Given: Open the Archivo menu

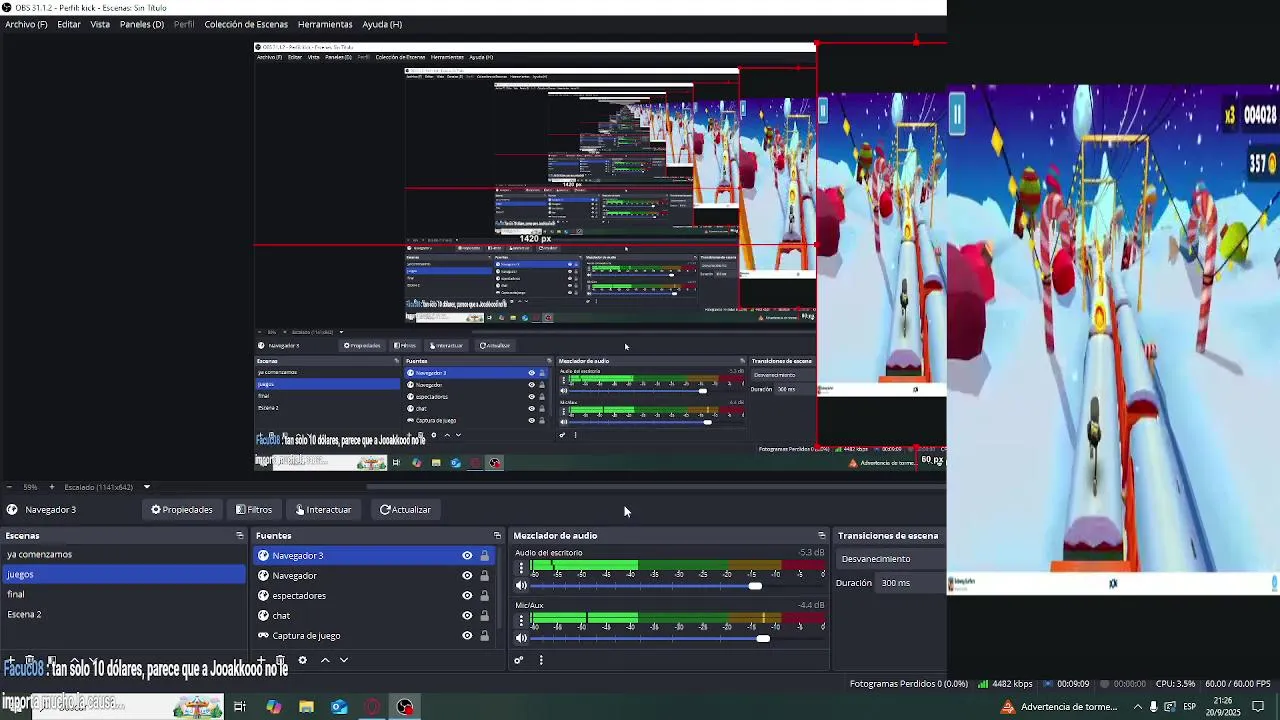Looking at the screenshot, I should (x=26, y=24).
